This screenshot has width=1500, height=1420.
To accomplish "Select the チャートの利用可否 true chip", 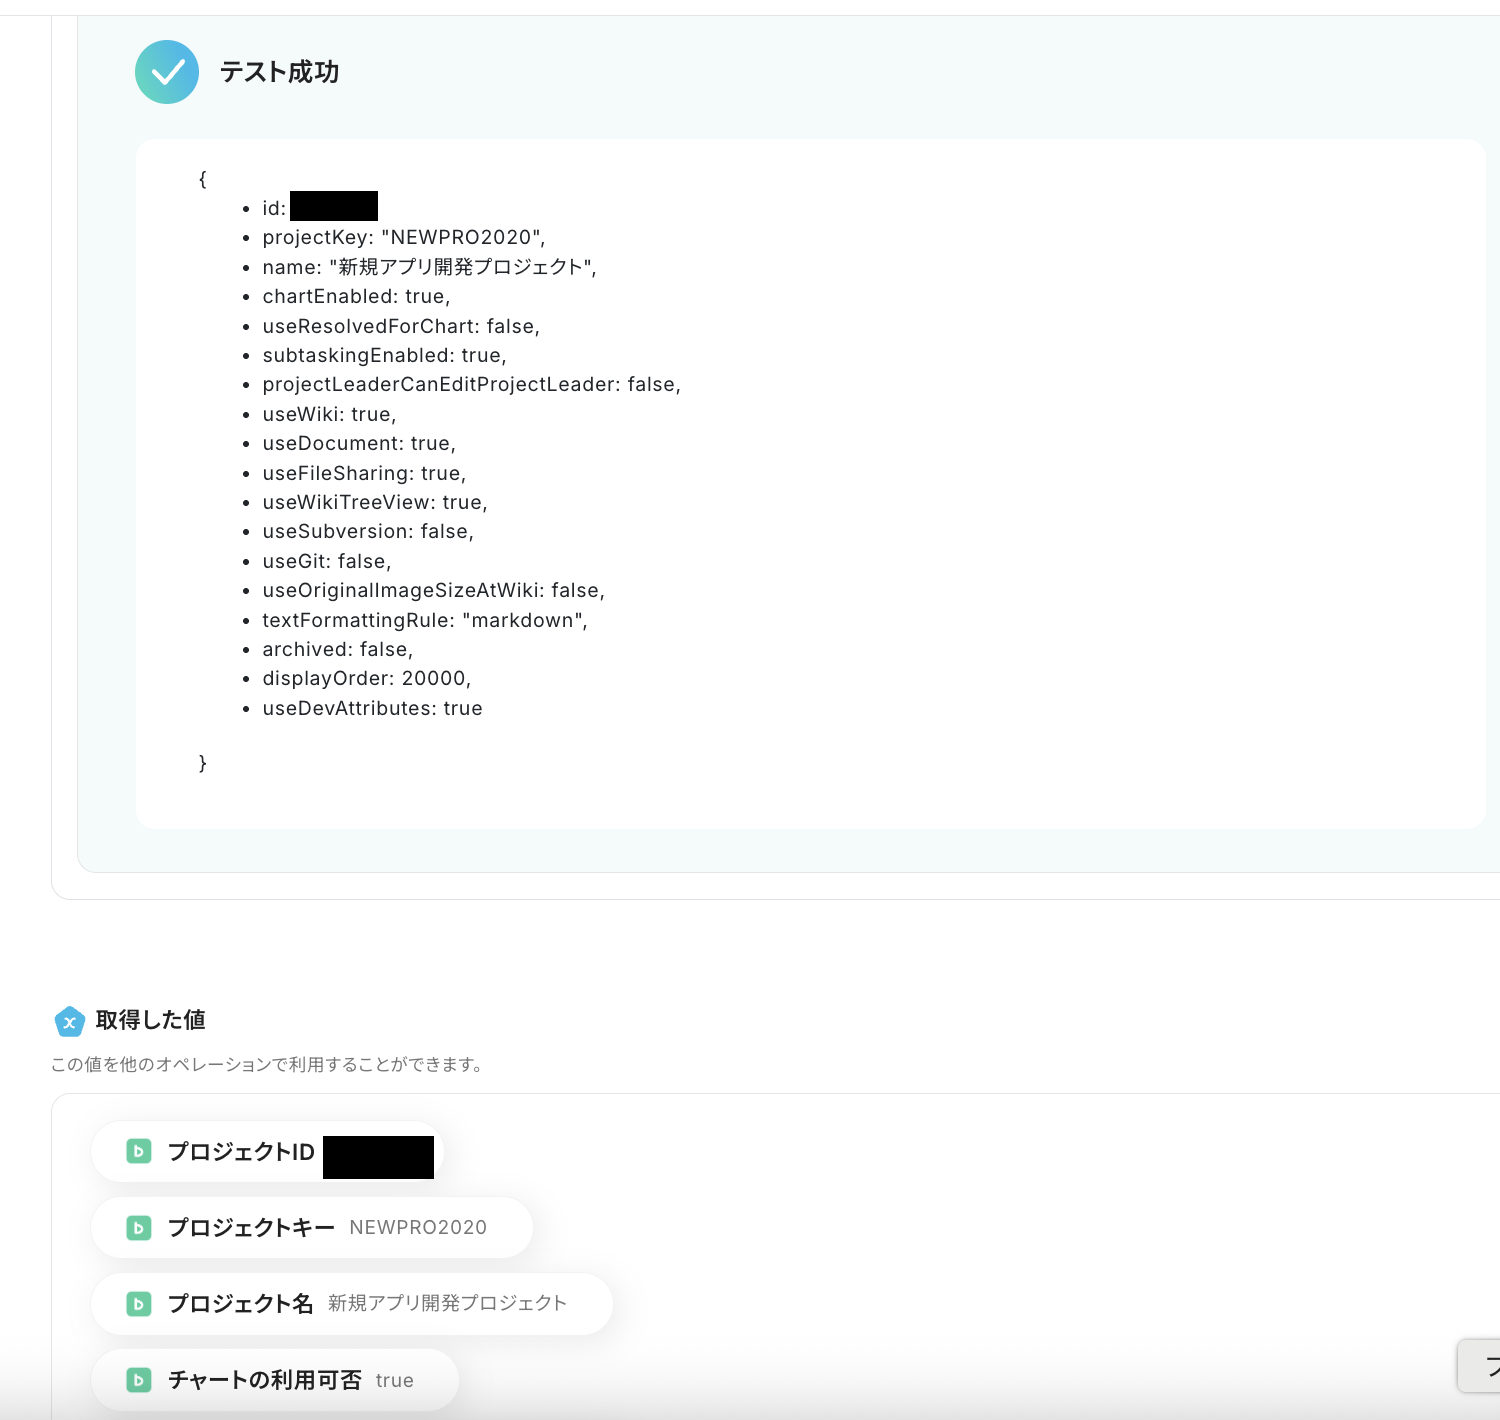I will (275, 1380).
